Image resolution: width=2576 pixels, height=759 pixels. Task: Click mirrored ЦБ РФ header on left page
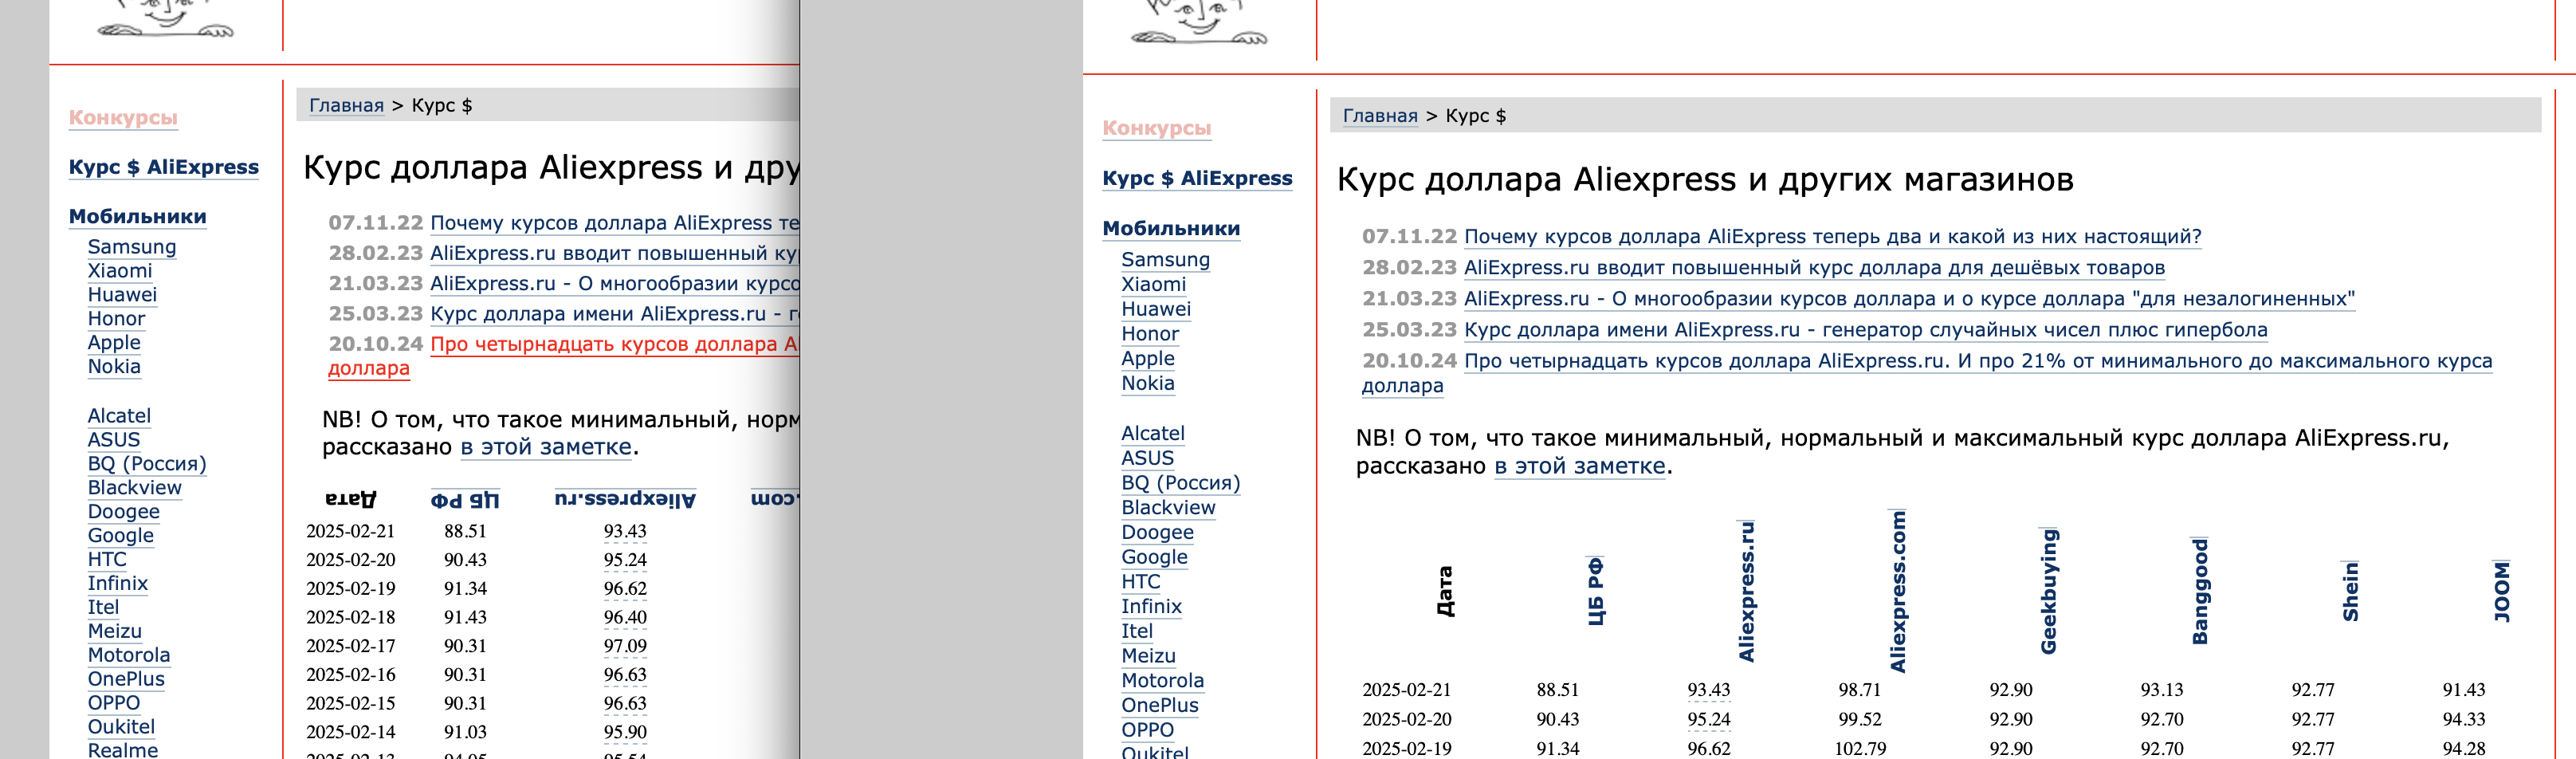tap(465, 498)
